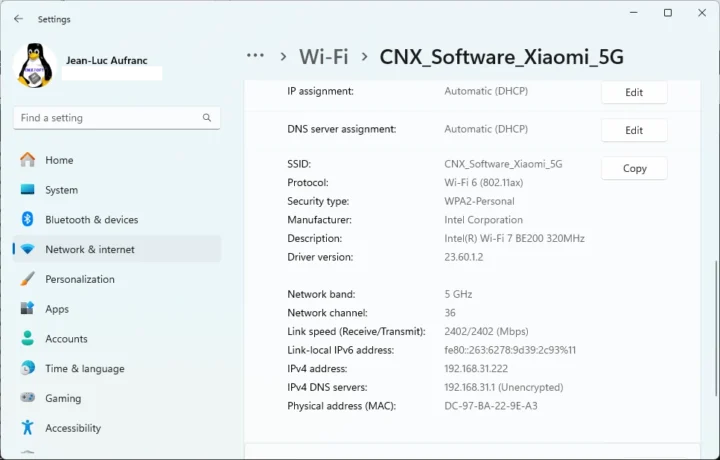Screen dimensions: 720x460
Task: Click the WPA2-Personal value
Action: point(479,201)
